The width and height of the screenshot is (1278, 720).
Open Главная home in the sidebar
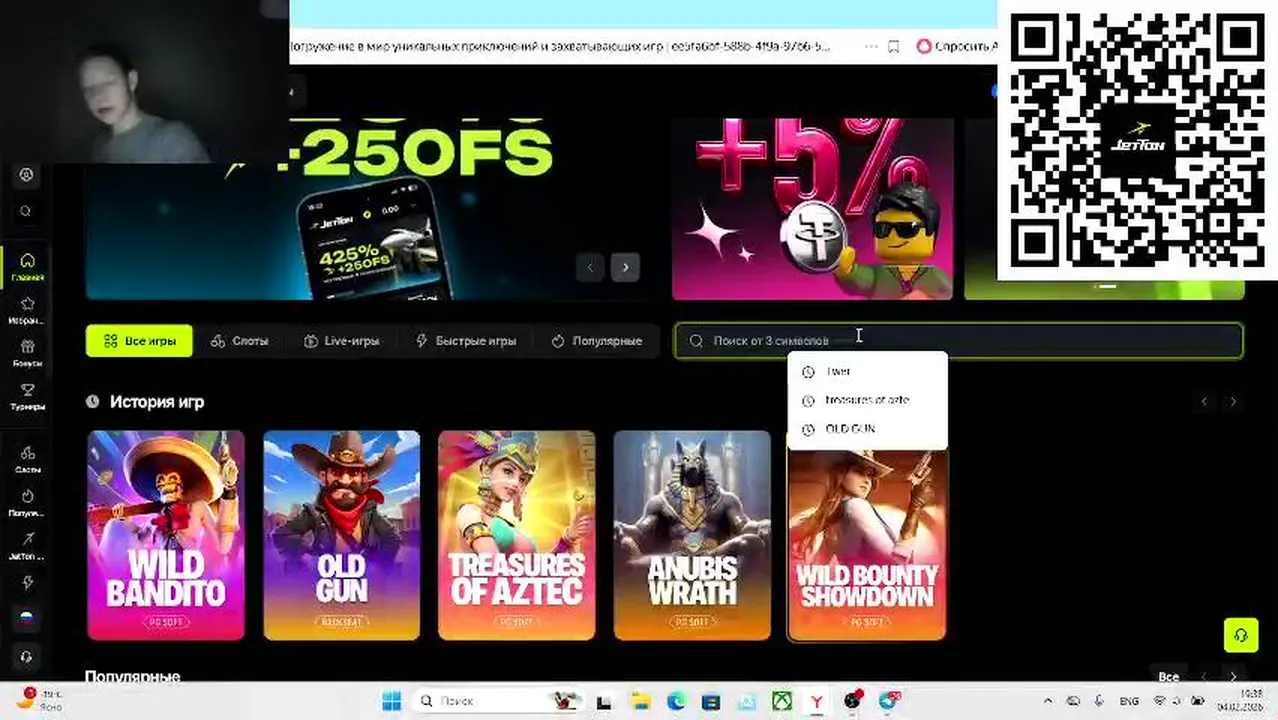[27, 267]
